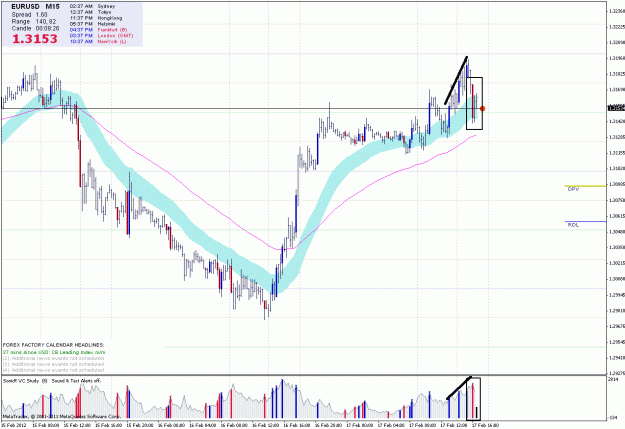Click the current price tag on price axis

[x=616, y=108]
